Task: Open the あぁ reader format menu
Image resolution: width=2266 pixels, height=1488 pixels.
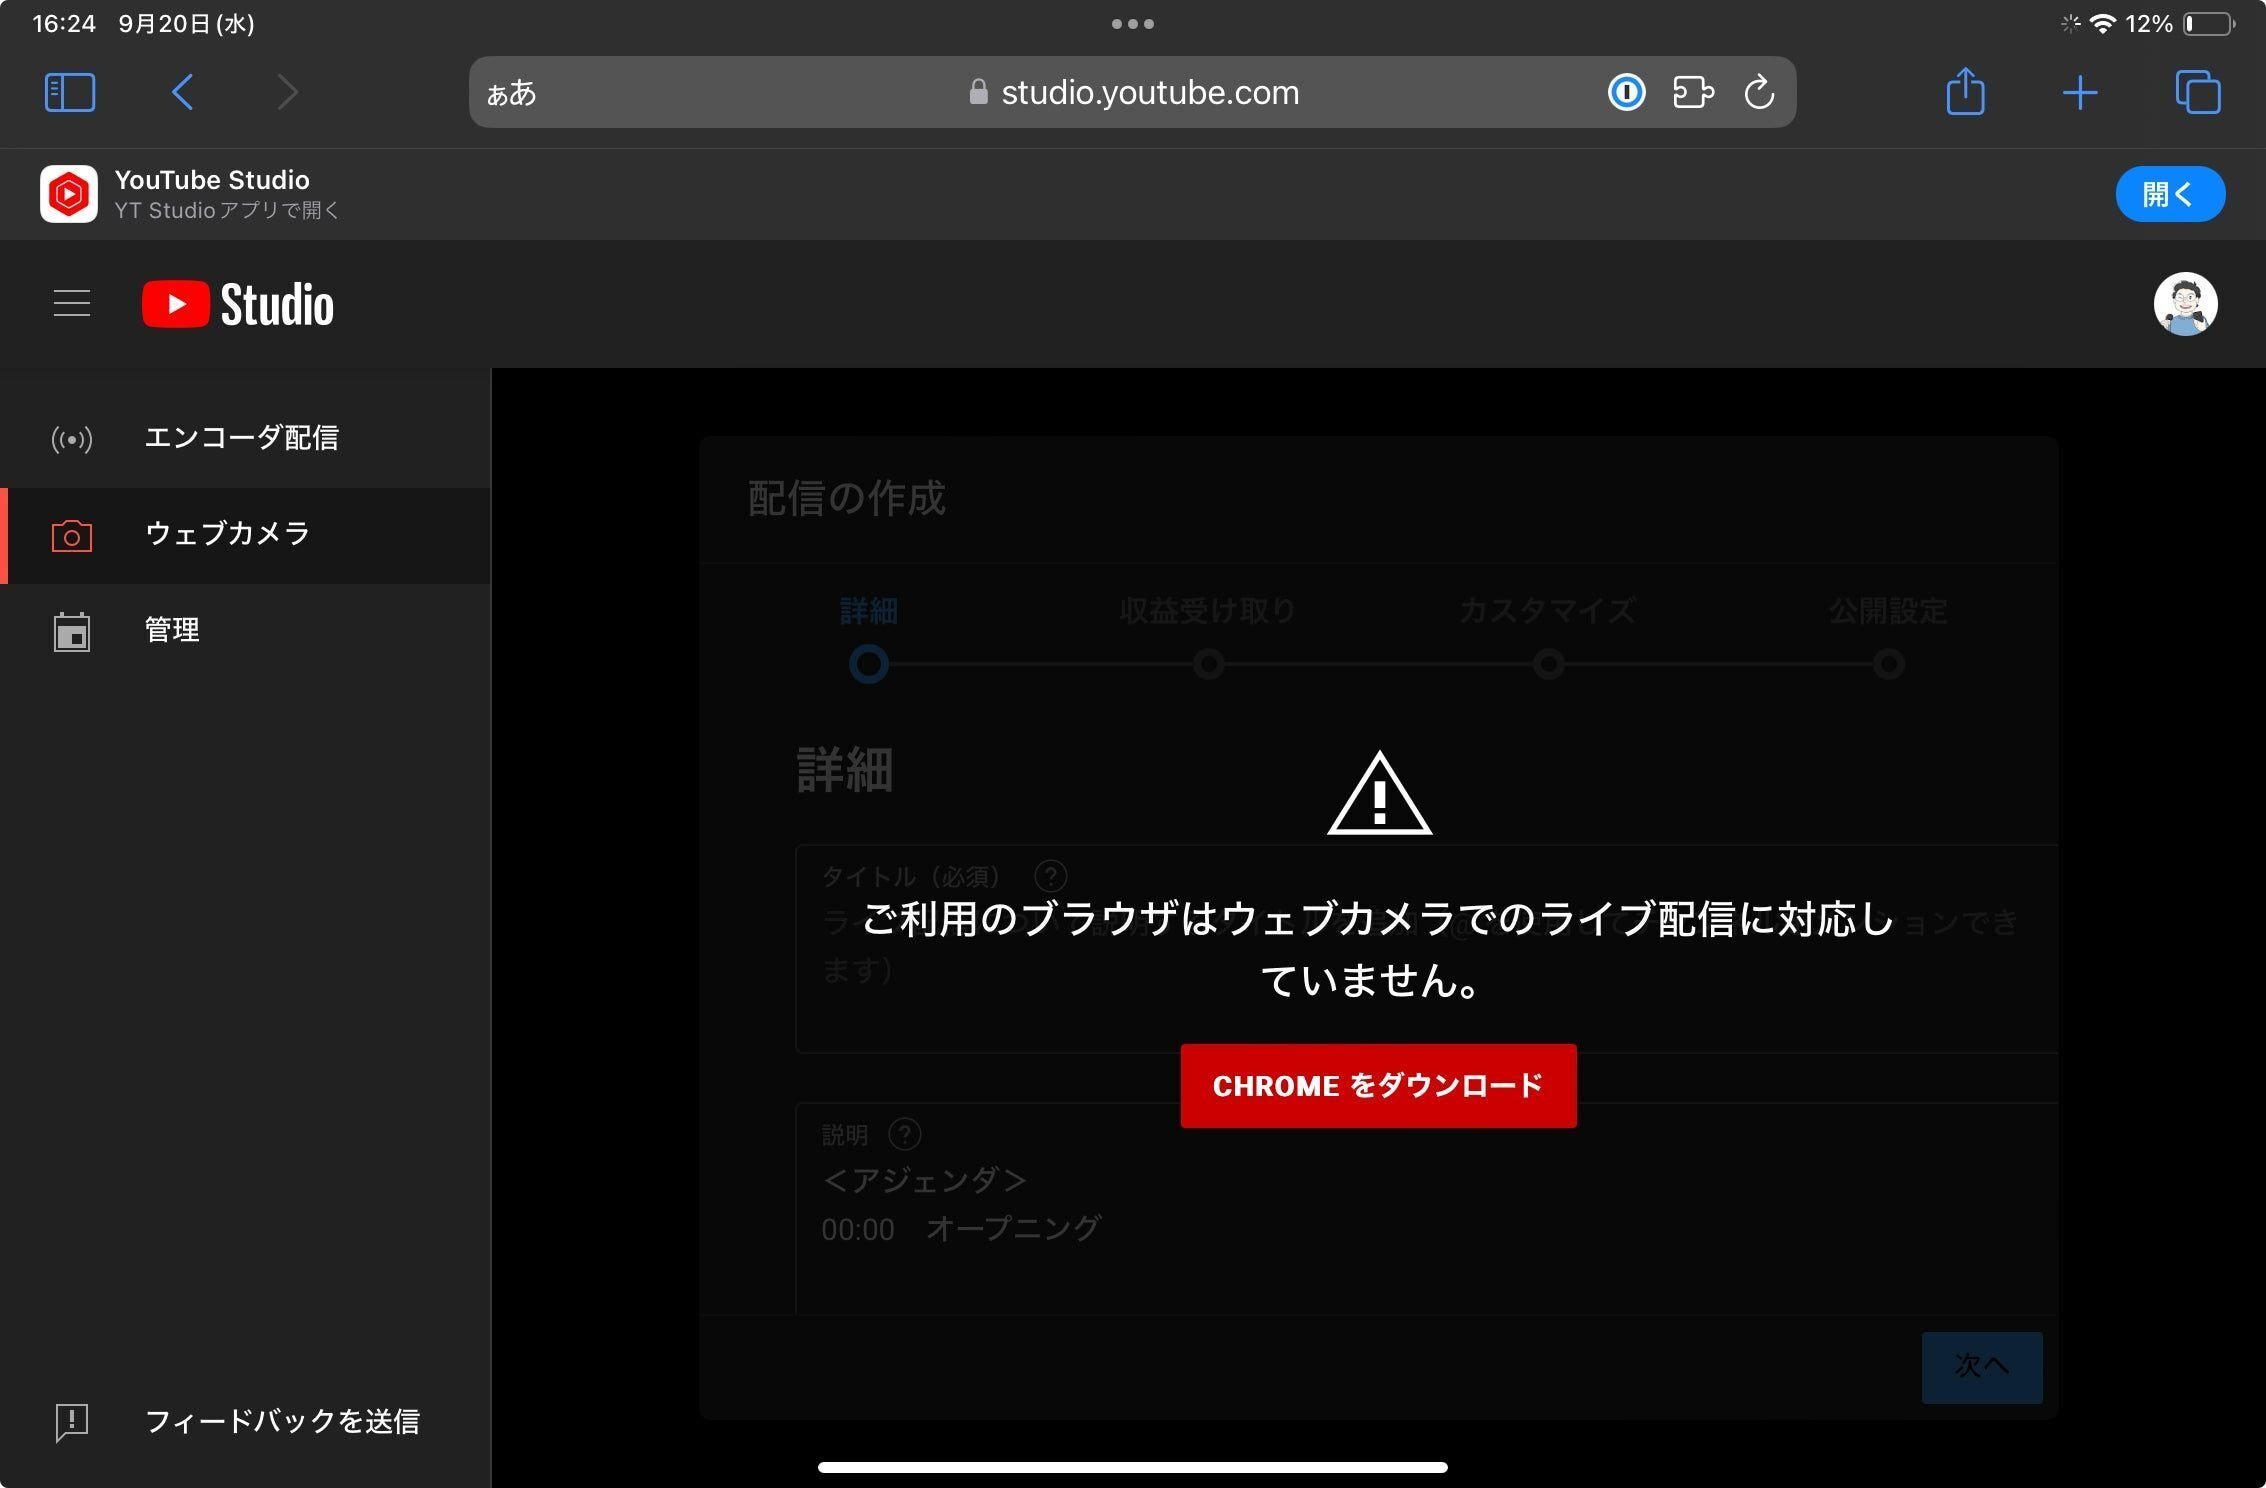Action: point(511,93)
